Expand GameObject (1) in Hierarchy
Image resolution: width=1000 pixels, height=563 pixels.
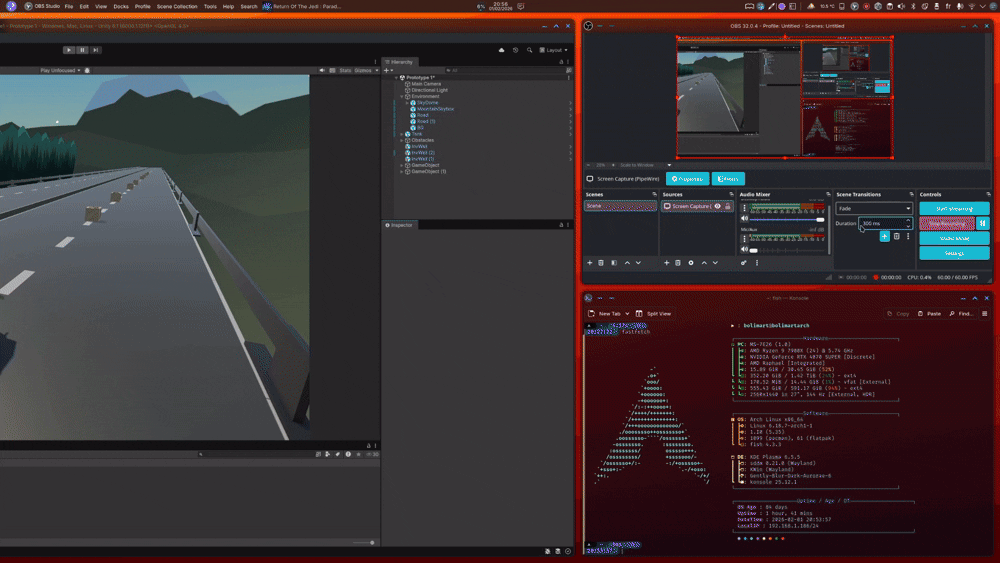click(x=402, y=172)
